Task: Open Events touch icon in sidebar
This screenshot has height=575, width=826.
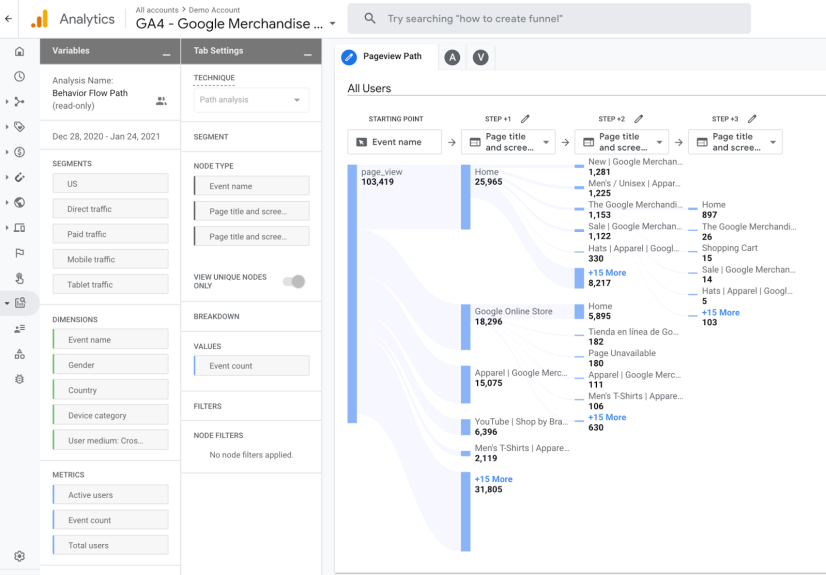Action: point(19,278)
